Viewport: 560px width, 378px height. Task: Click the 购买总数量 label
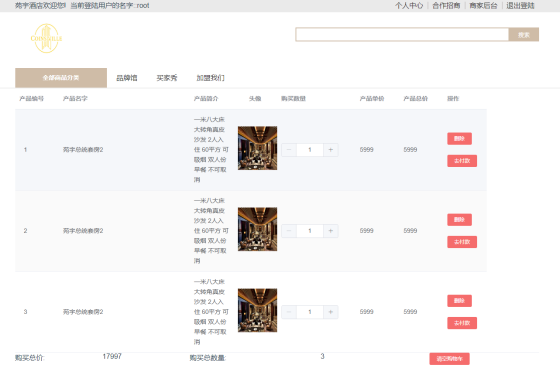point(208,358)
